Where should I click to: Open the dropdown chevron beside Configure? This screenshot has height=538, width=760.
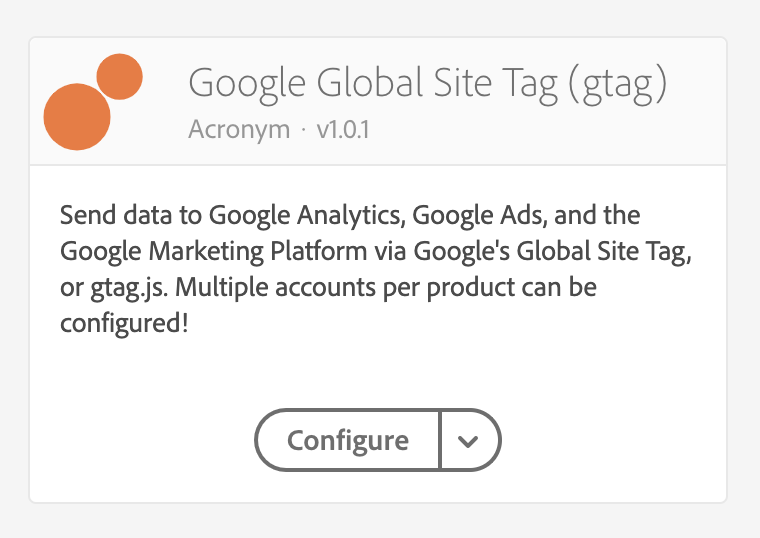(x=469, y=440)
